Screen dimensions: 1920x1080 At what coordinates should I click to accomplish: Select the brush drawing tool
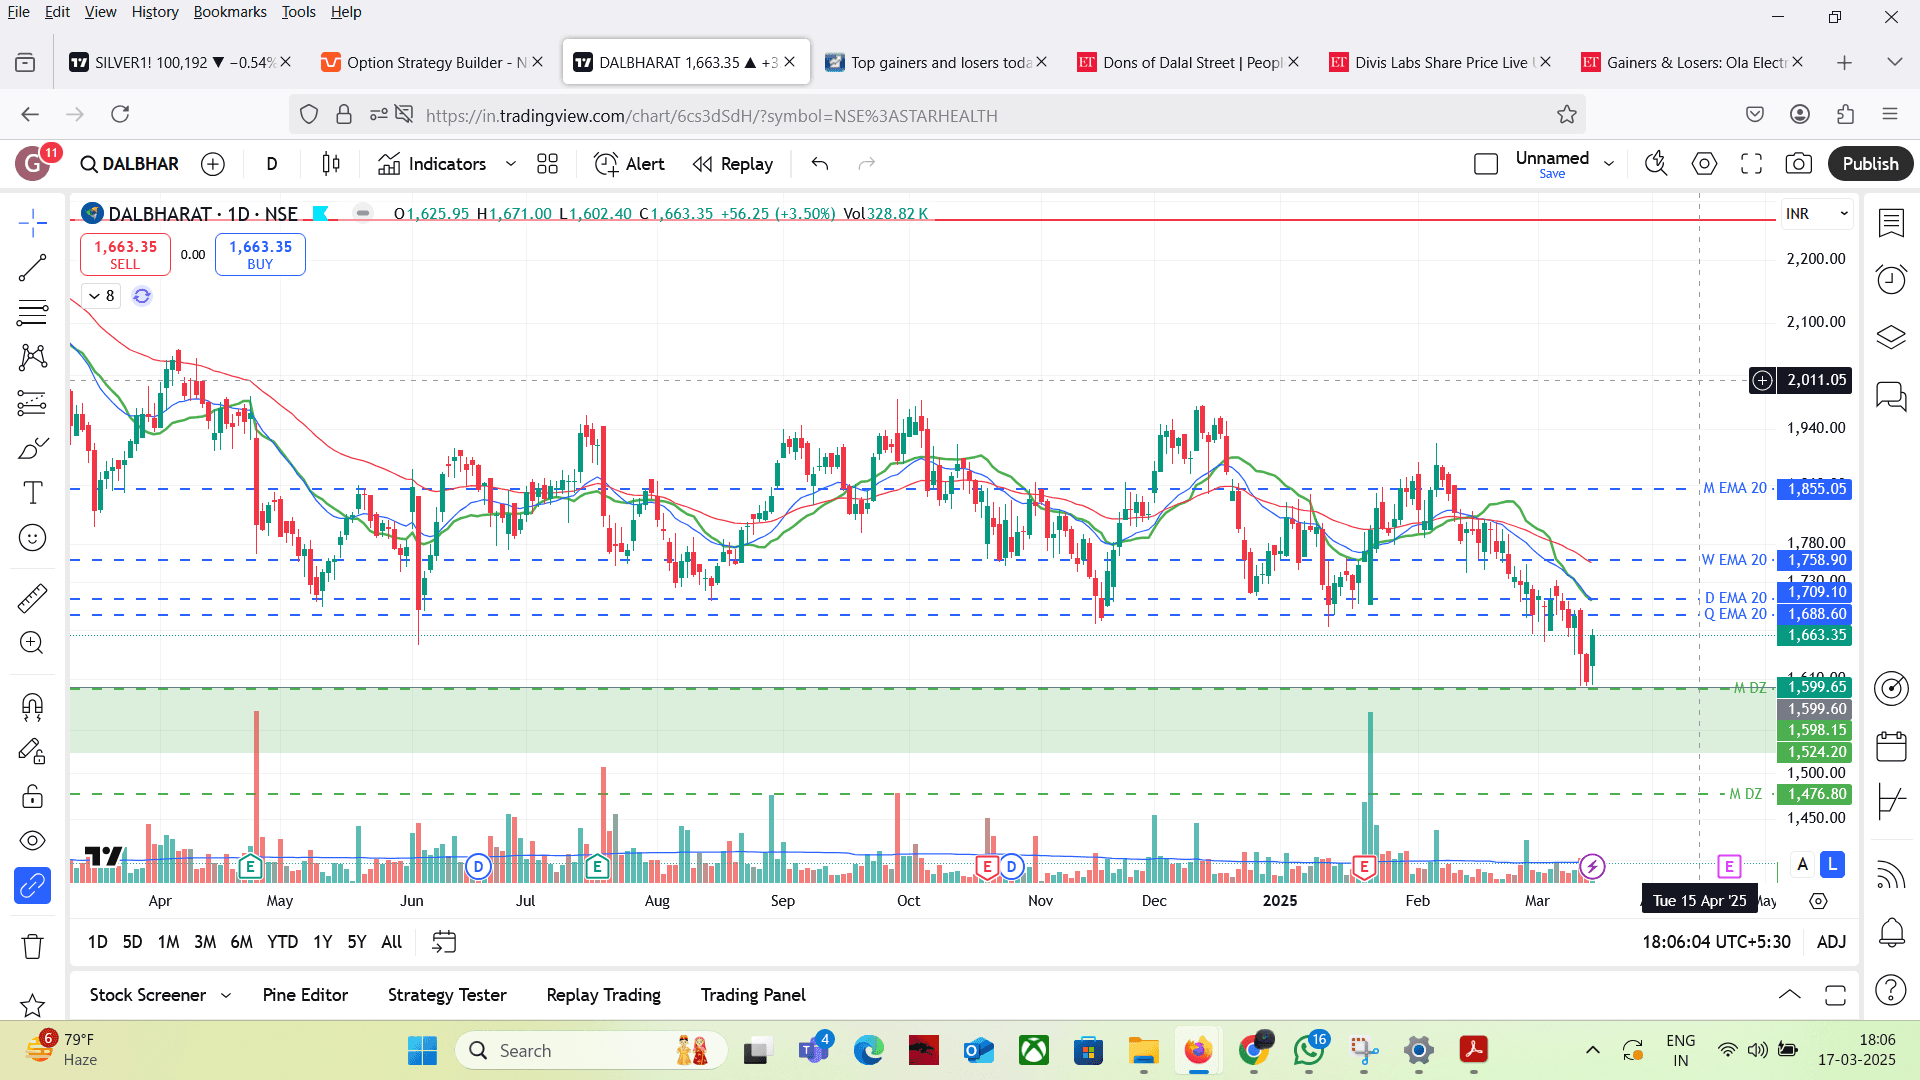click(33, 448)
